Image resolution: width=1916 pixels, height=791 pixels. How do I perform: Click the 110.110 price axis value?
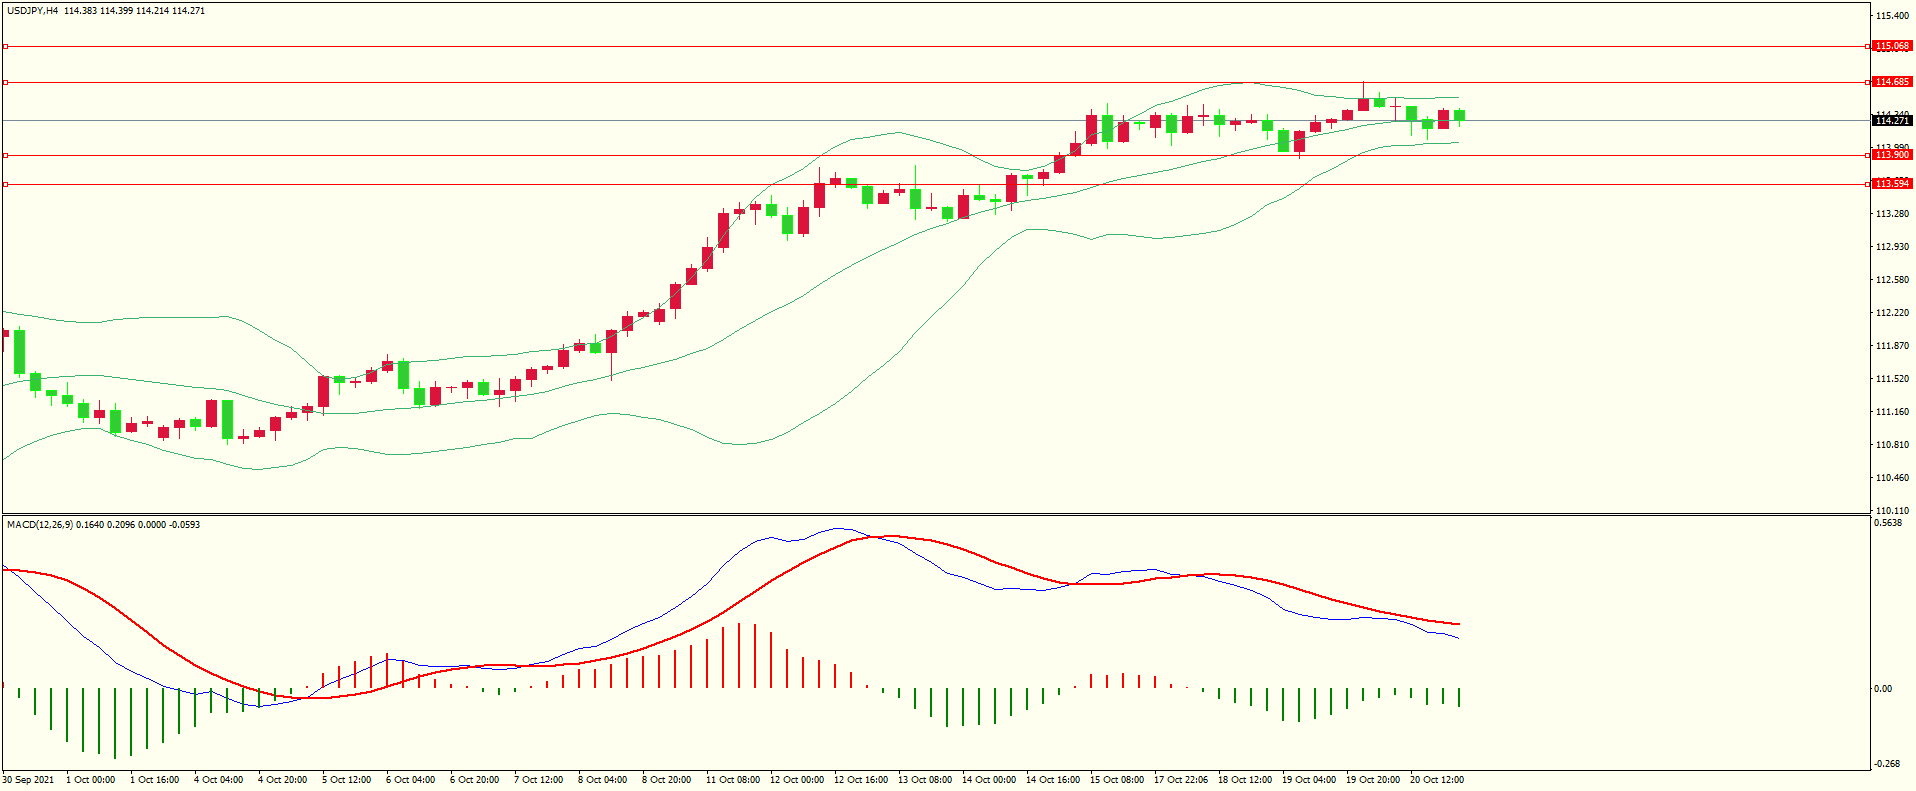[x=1892, y=511]
